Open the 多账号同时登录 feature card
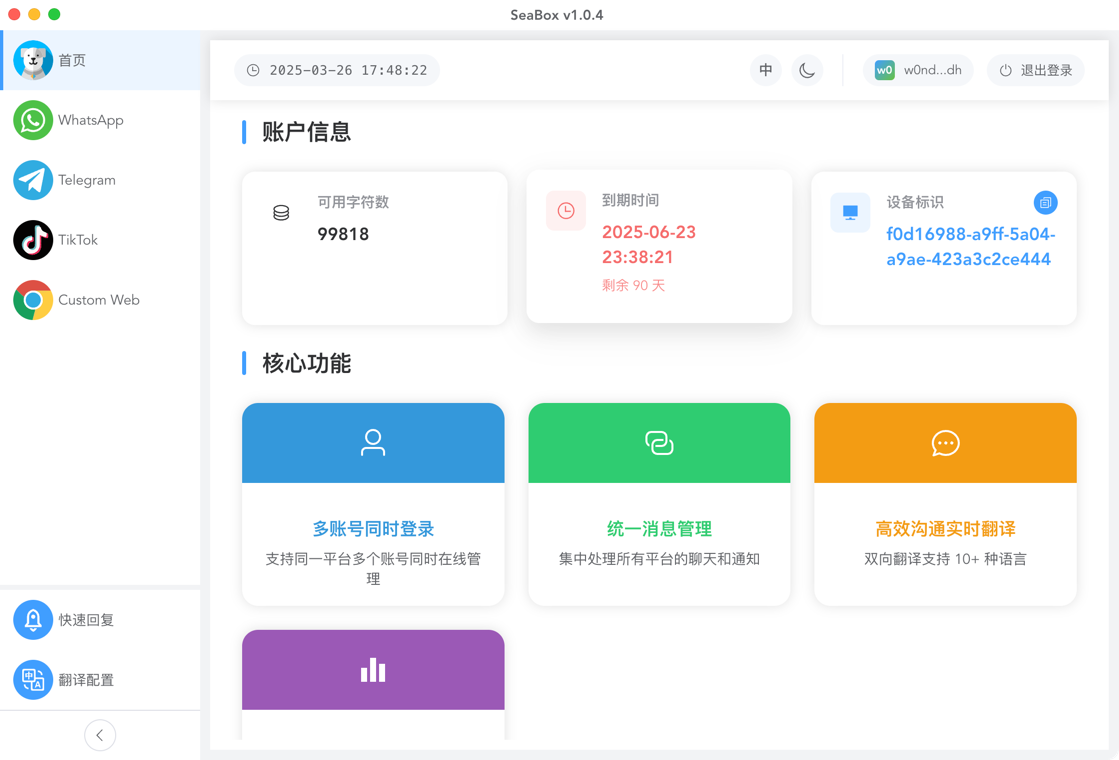This screenshot has width=1119, height=760. (x=373, y=505)
